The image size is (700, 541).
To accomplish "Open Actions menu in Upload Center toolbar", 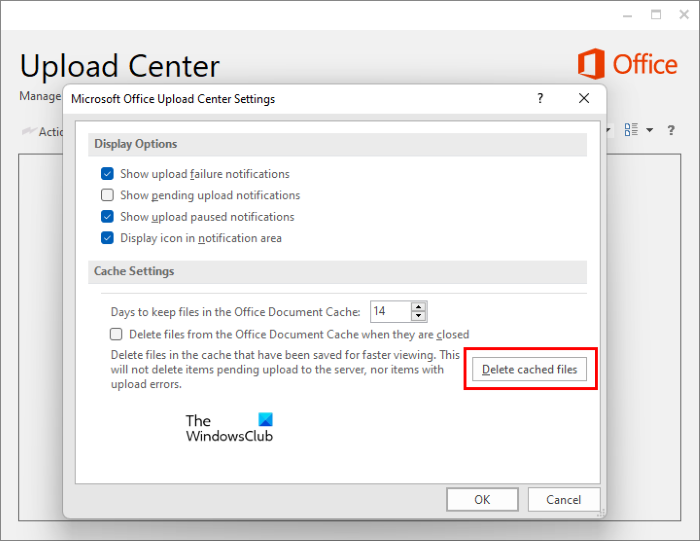I will coord(42,131).
